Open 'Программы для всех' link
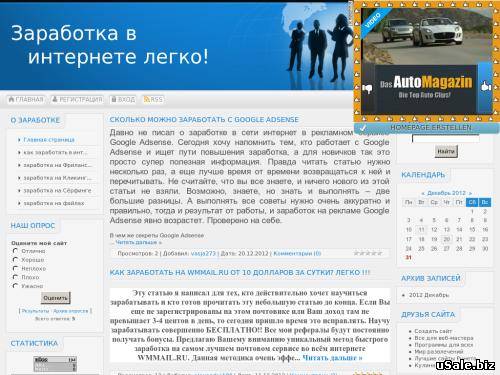 444,345
